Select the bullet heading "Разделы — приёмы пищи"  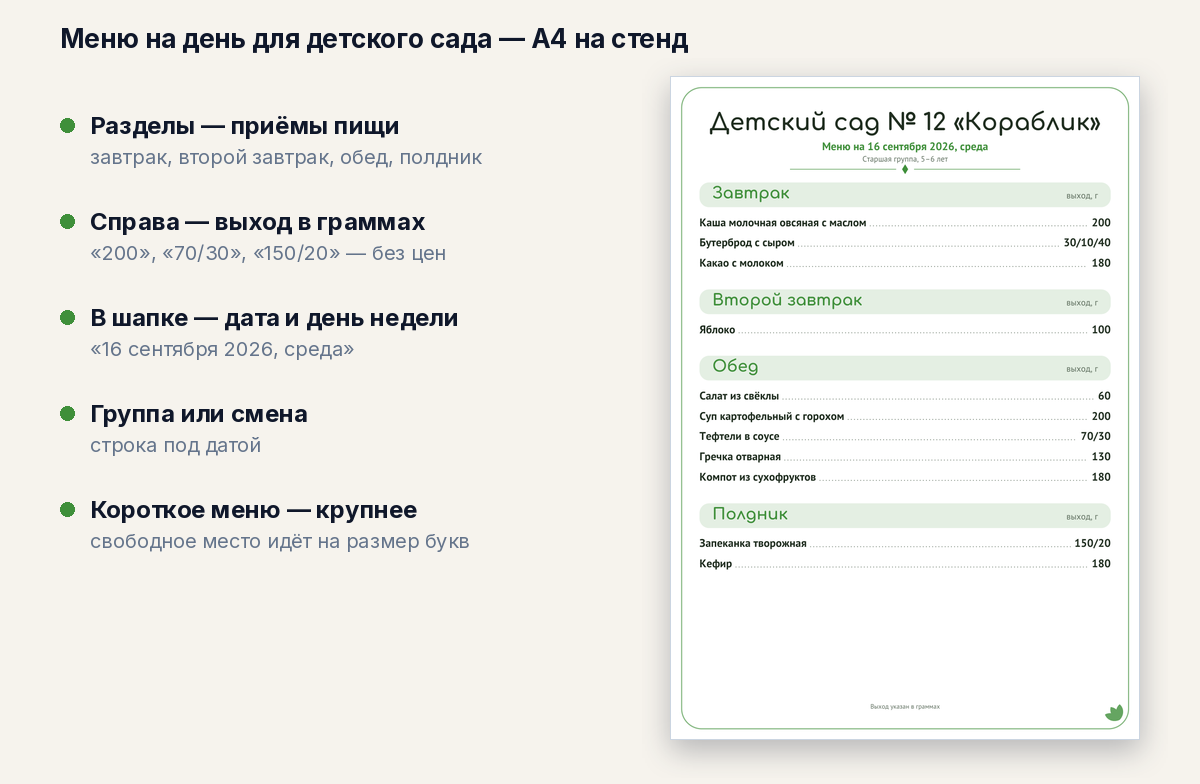coord(245,127)
